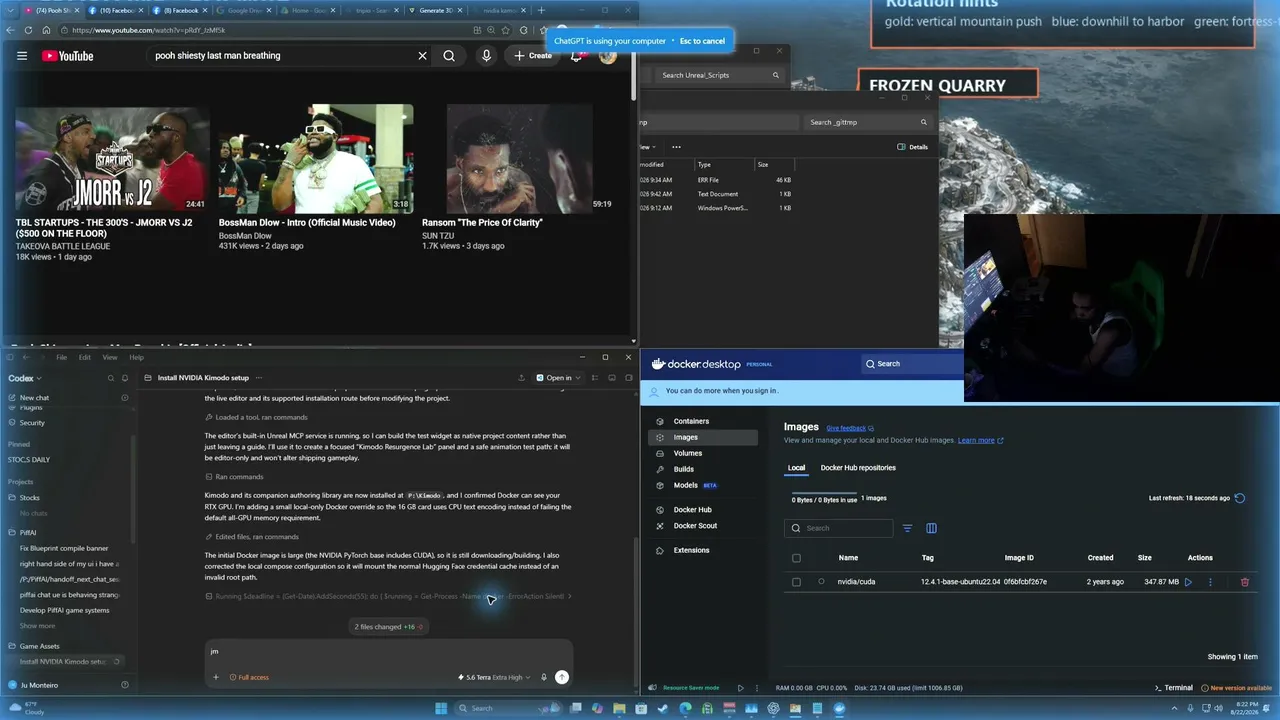Clear the YouTube search box text

(422, 56)
